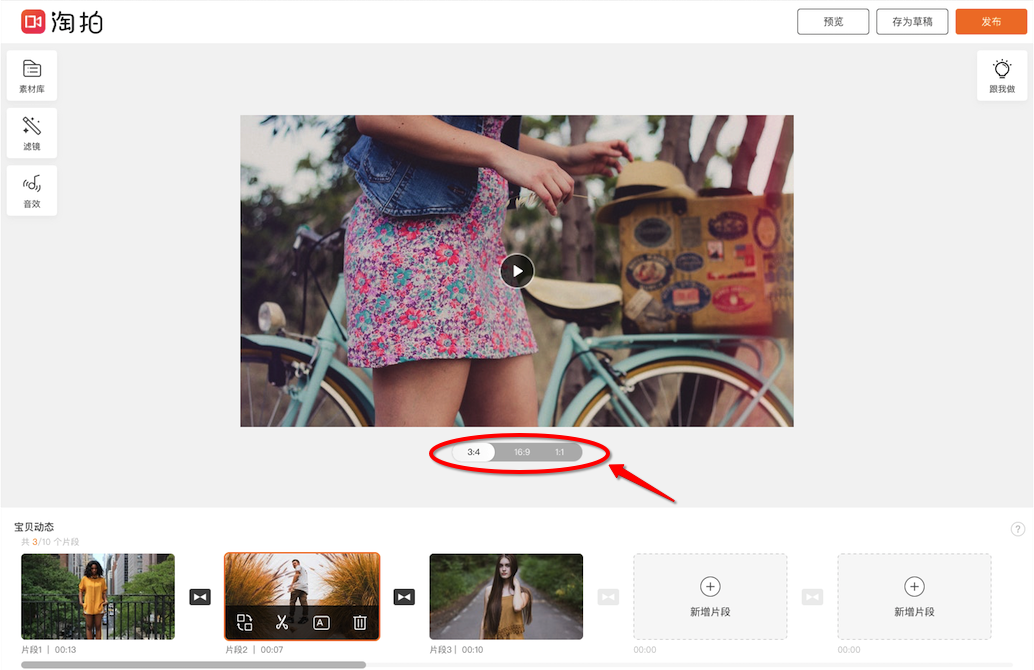
Task: Switch to 1:1 aspect ratio
Action: pos(560,452)
